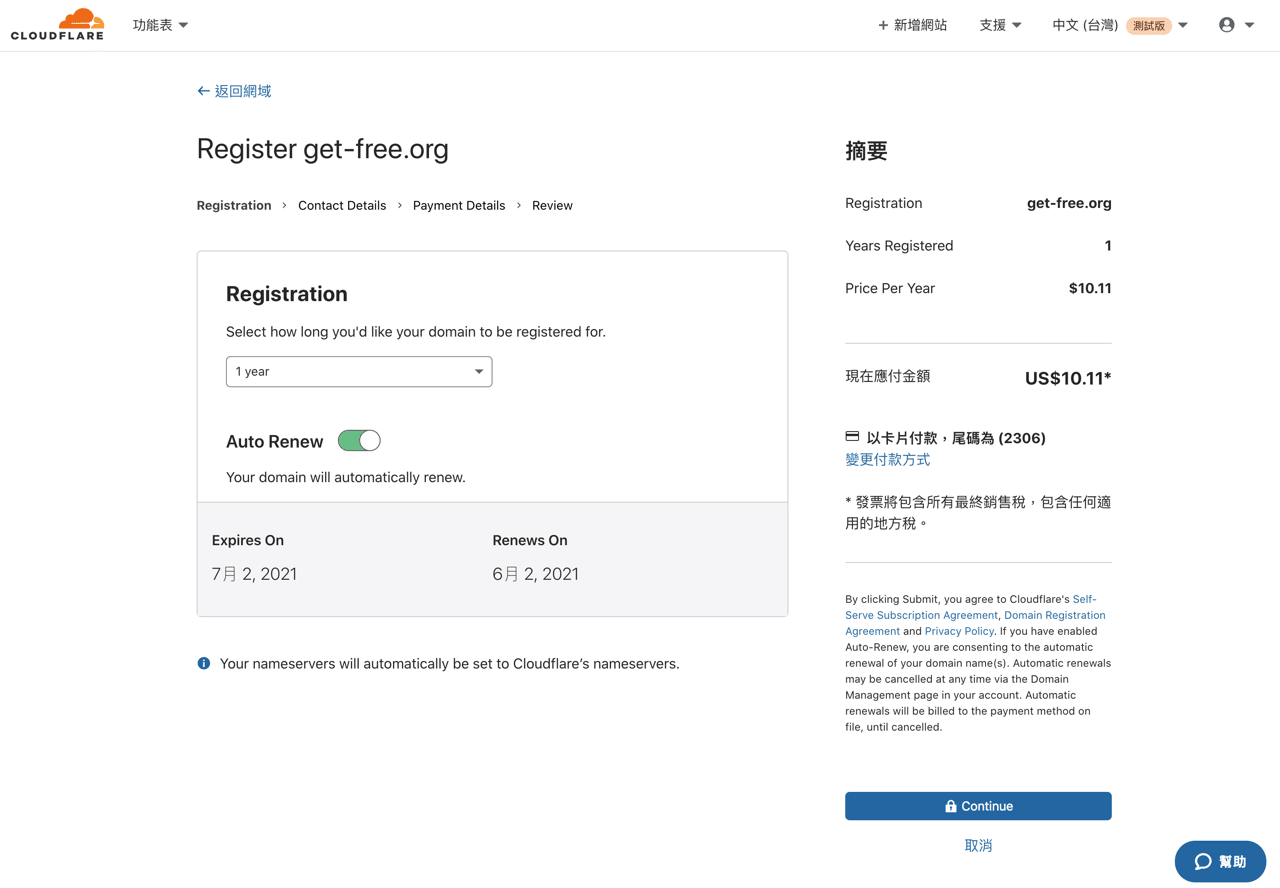Click the Expires On date 7月 2, 2021
1280x888 pixels.
(254, 574)
